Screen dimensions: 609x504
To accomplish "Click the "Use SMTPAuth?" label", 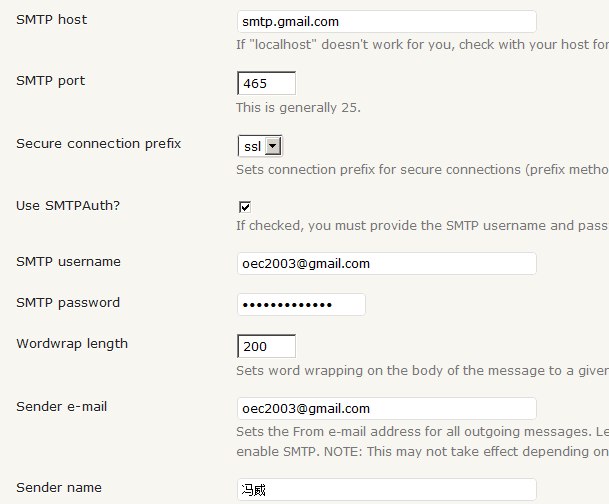I will coord(68,206).
